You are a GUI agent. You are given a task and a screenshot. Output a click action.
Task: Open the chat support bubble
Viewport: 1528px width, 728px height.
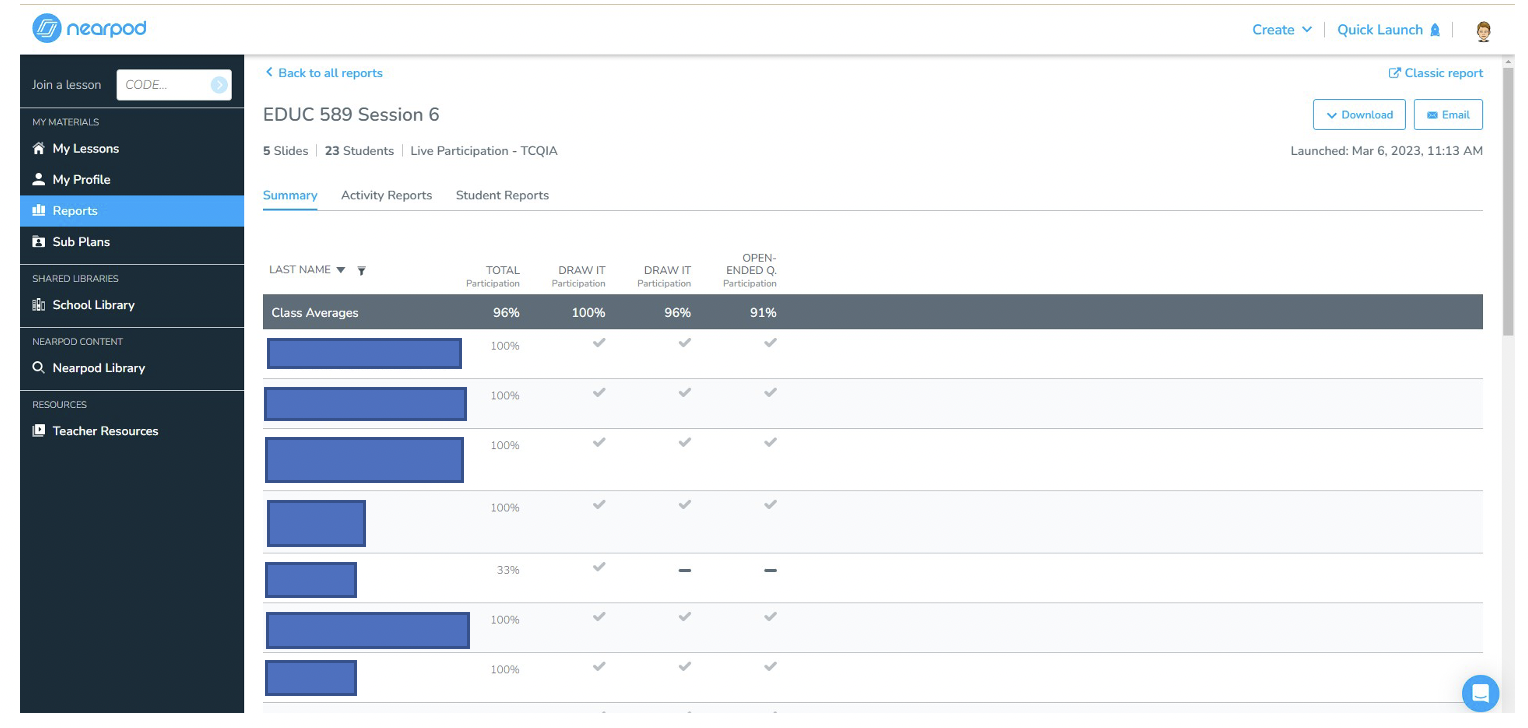click(x=1480, y=692)
